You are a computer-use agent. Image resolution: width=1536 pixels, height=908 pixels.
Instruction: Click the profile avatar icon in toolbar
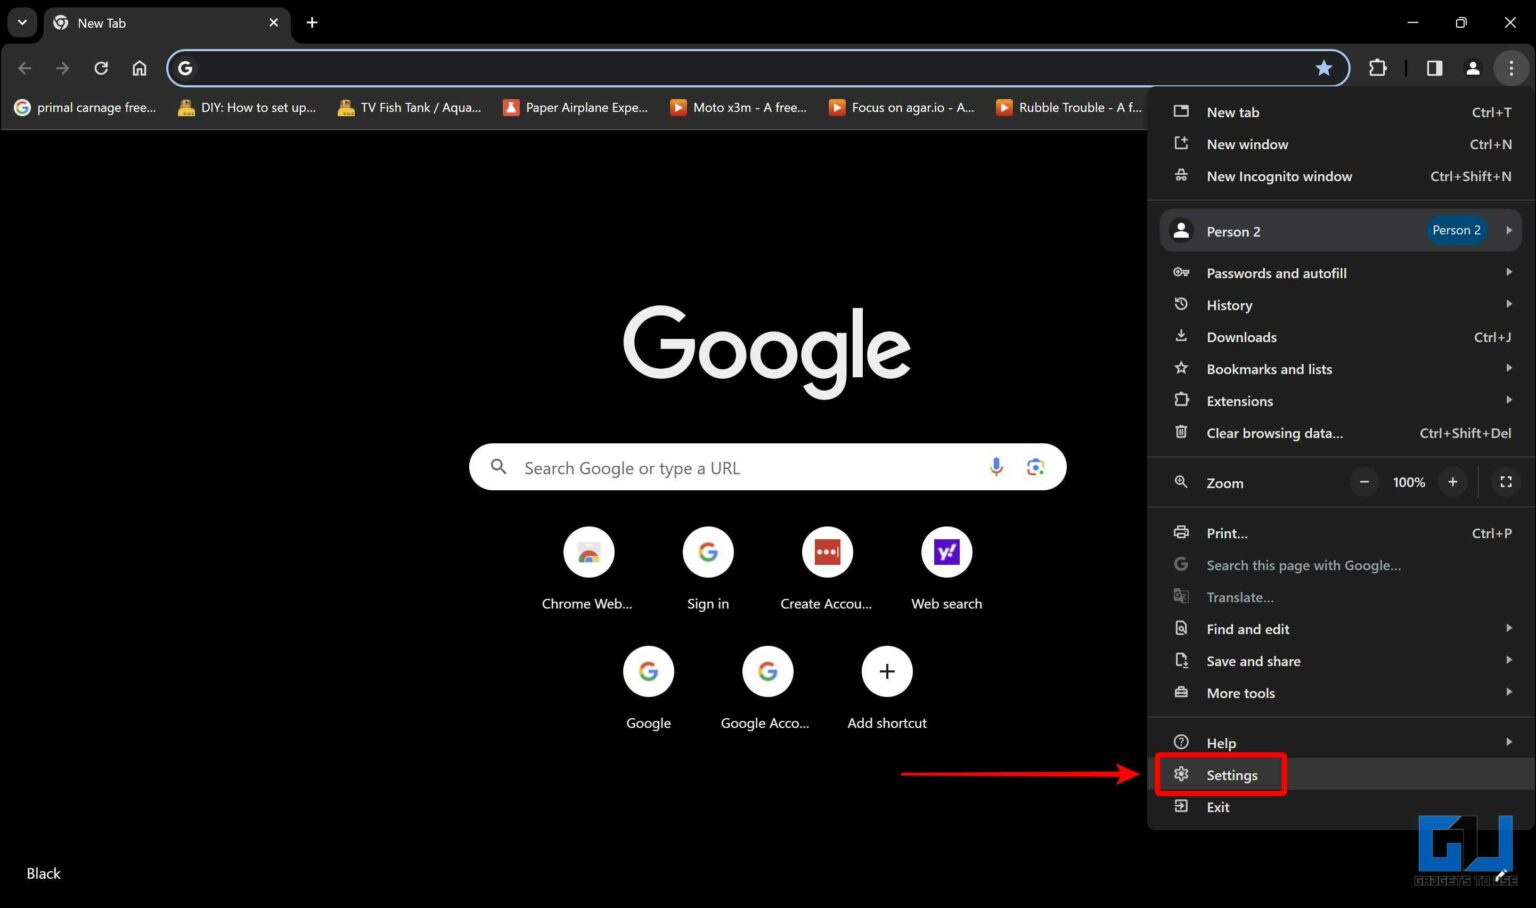(1472, 68)
